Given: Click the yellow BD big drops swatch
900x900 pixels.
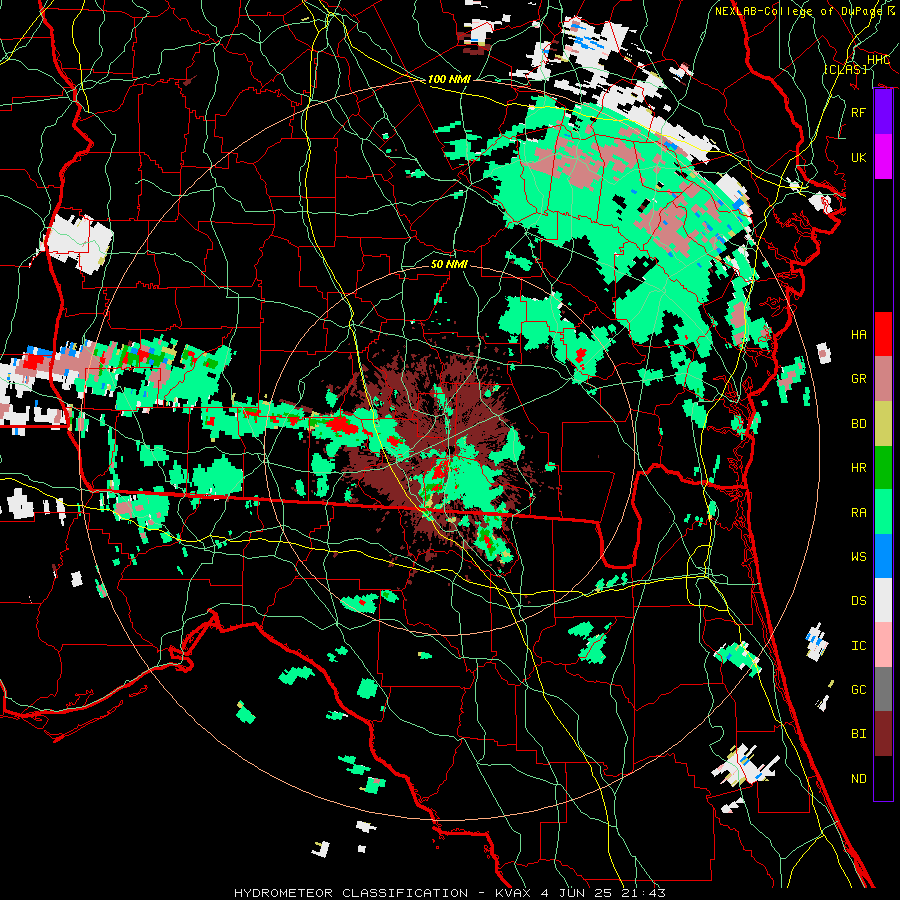Looking at the screenshot, I should (x=883, y=423).
